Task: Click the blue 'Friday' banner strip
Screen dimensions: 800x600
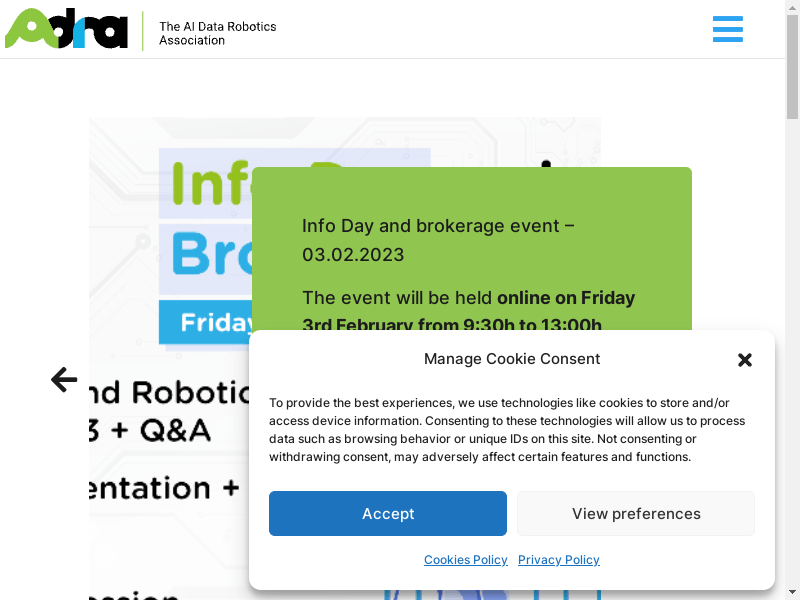Action: 206,322
